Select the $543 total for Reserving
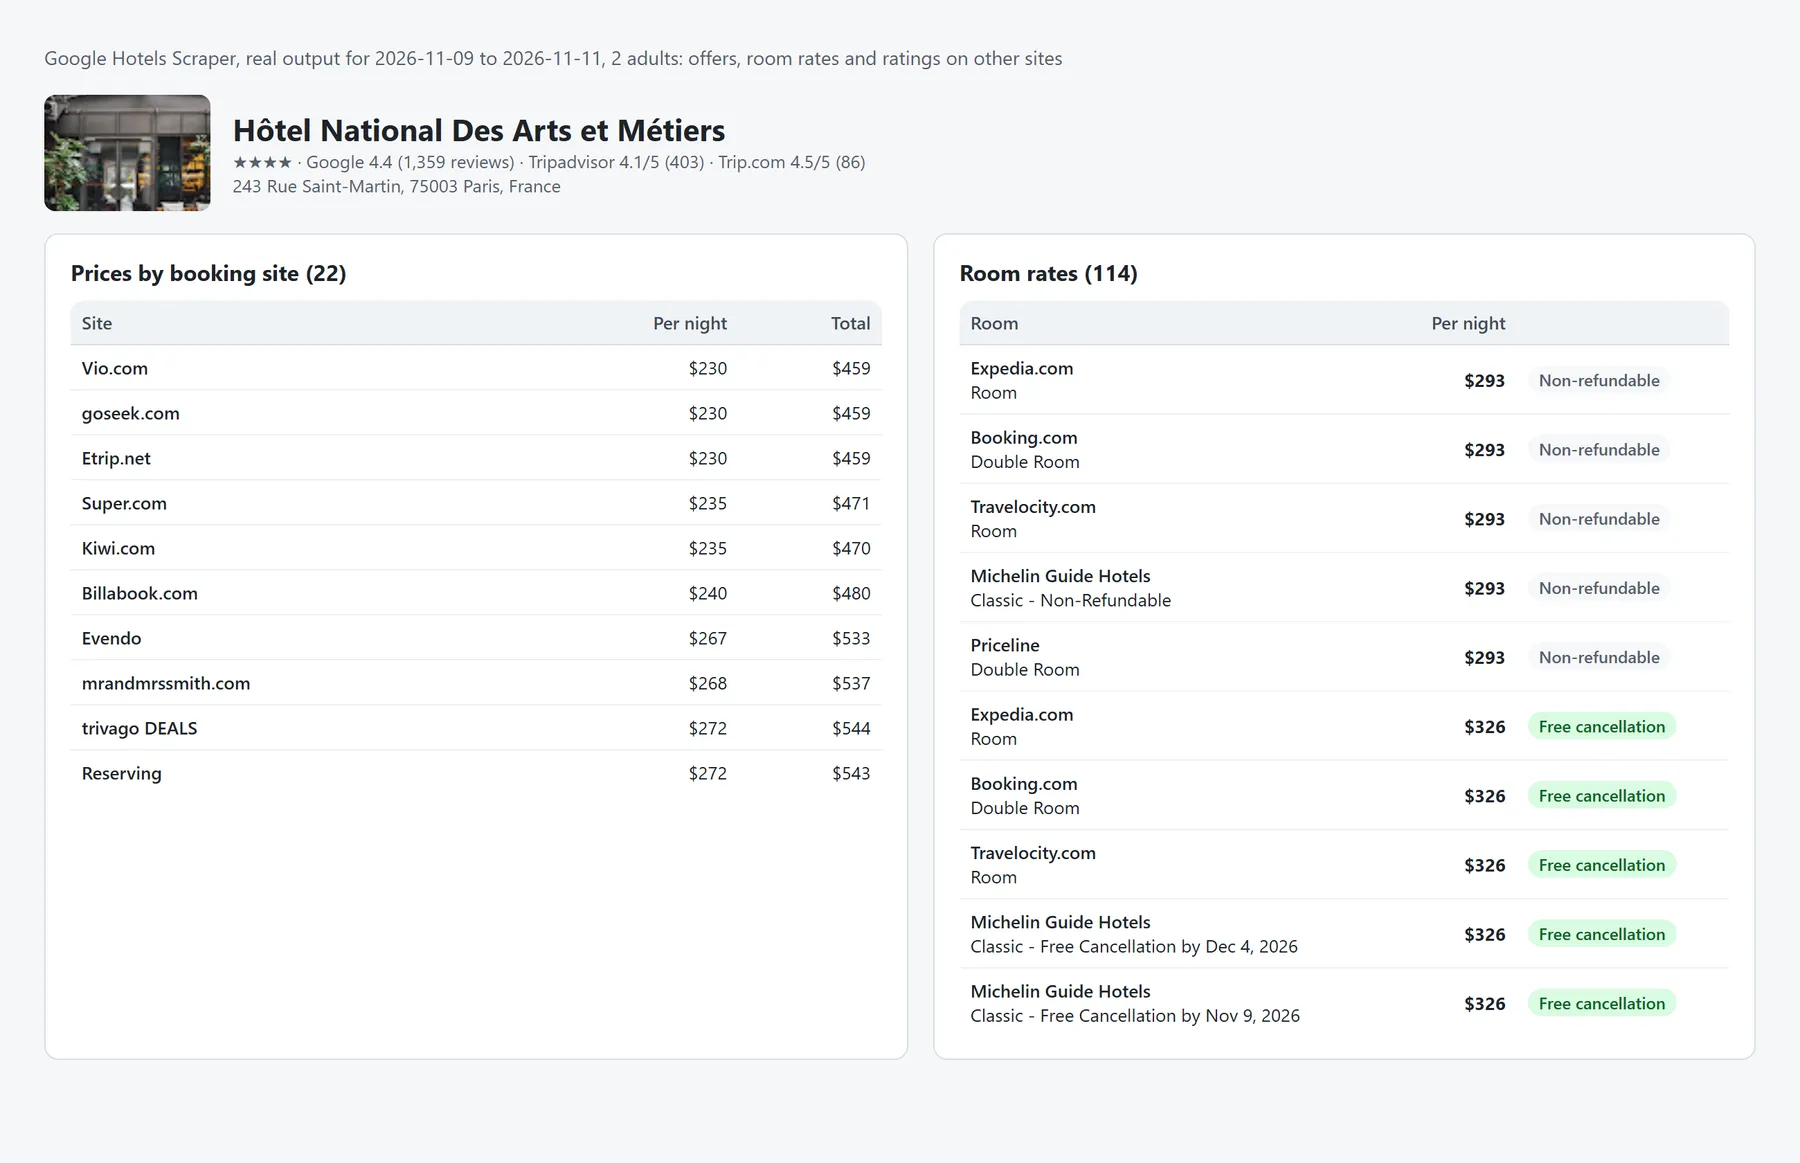Image resolution: width=1800 pixels, height=1163 pixels. [x=851, y=773]
